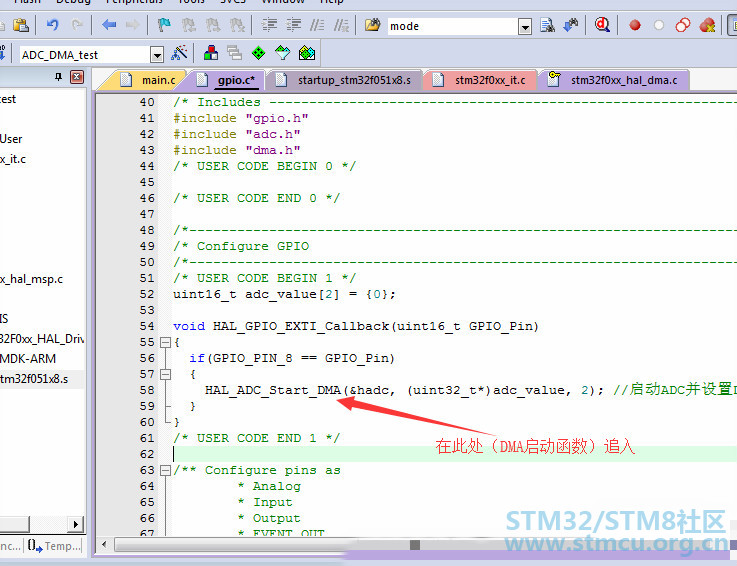
Task: Click line number 62 in the gutter
Action: tap(147, 454)
